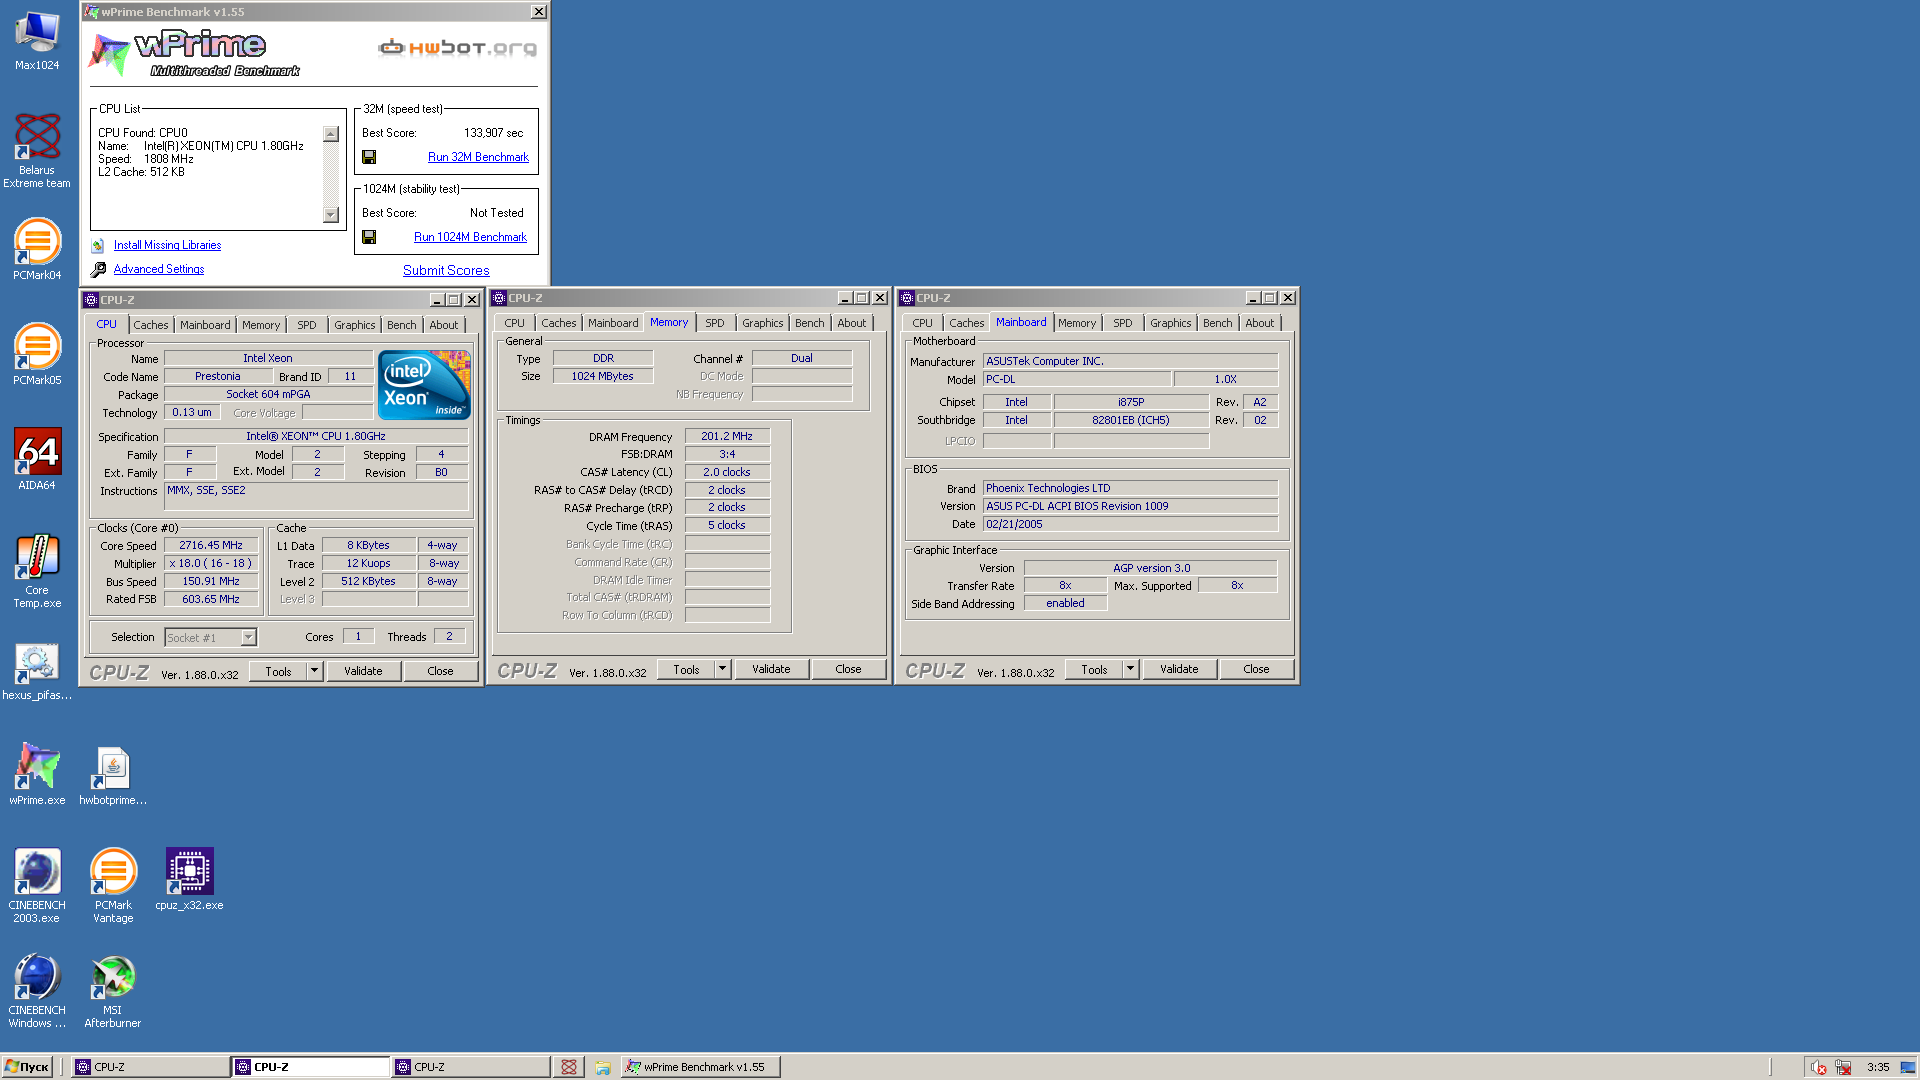Screen dimensions: 1920x1080
Task: Launch the CINEBENCH 2003.exe shortcut
Action: click(x=37, y=885)
